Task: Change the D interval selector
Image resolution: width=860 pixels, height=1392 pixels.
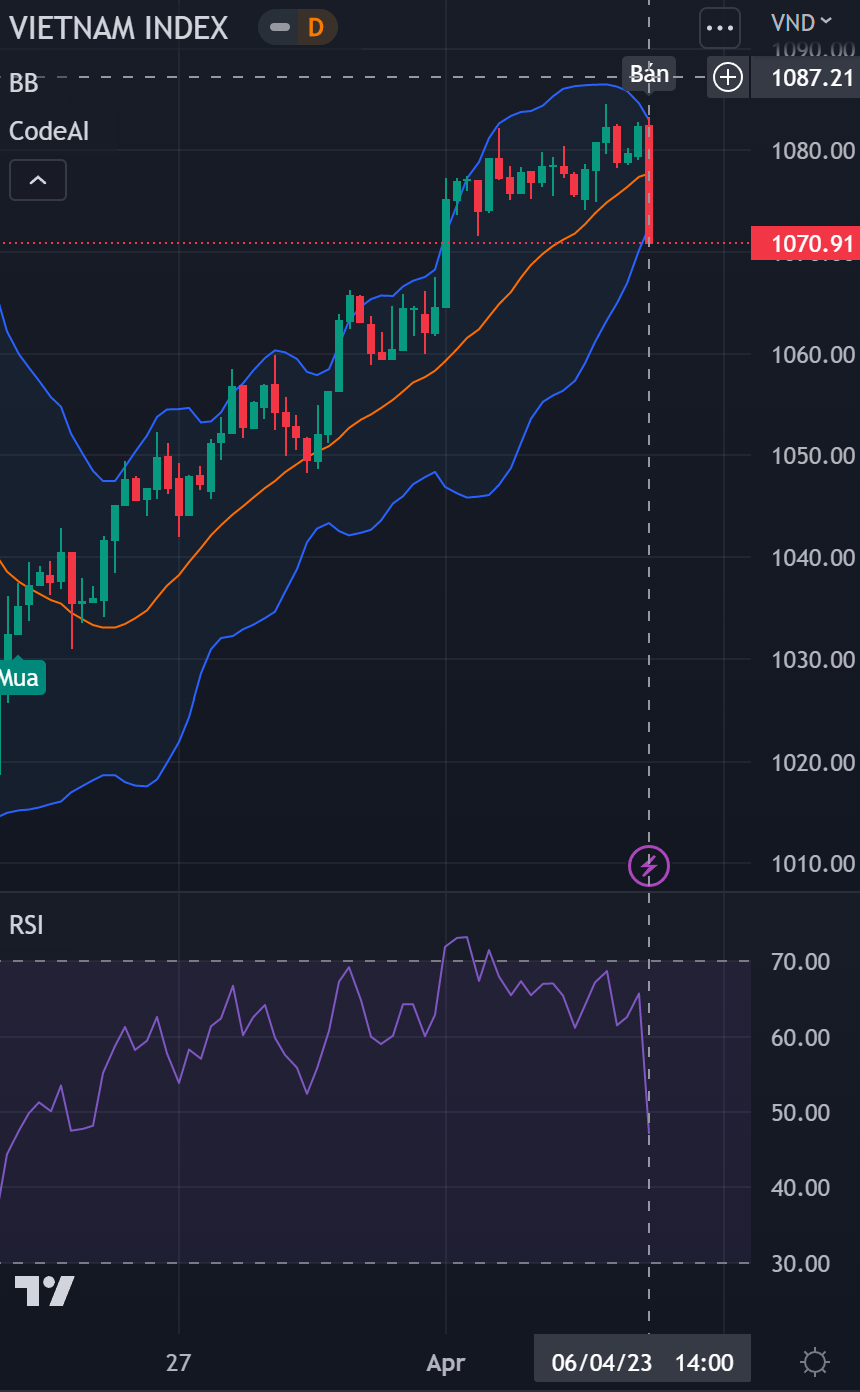Action: click(316, 27)
